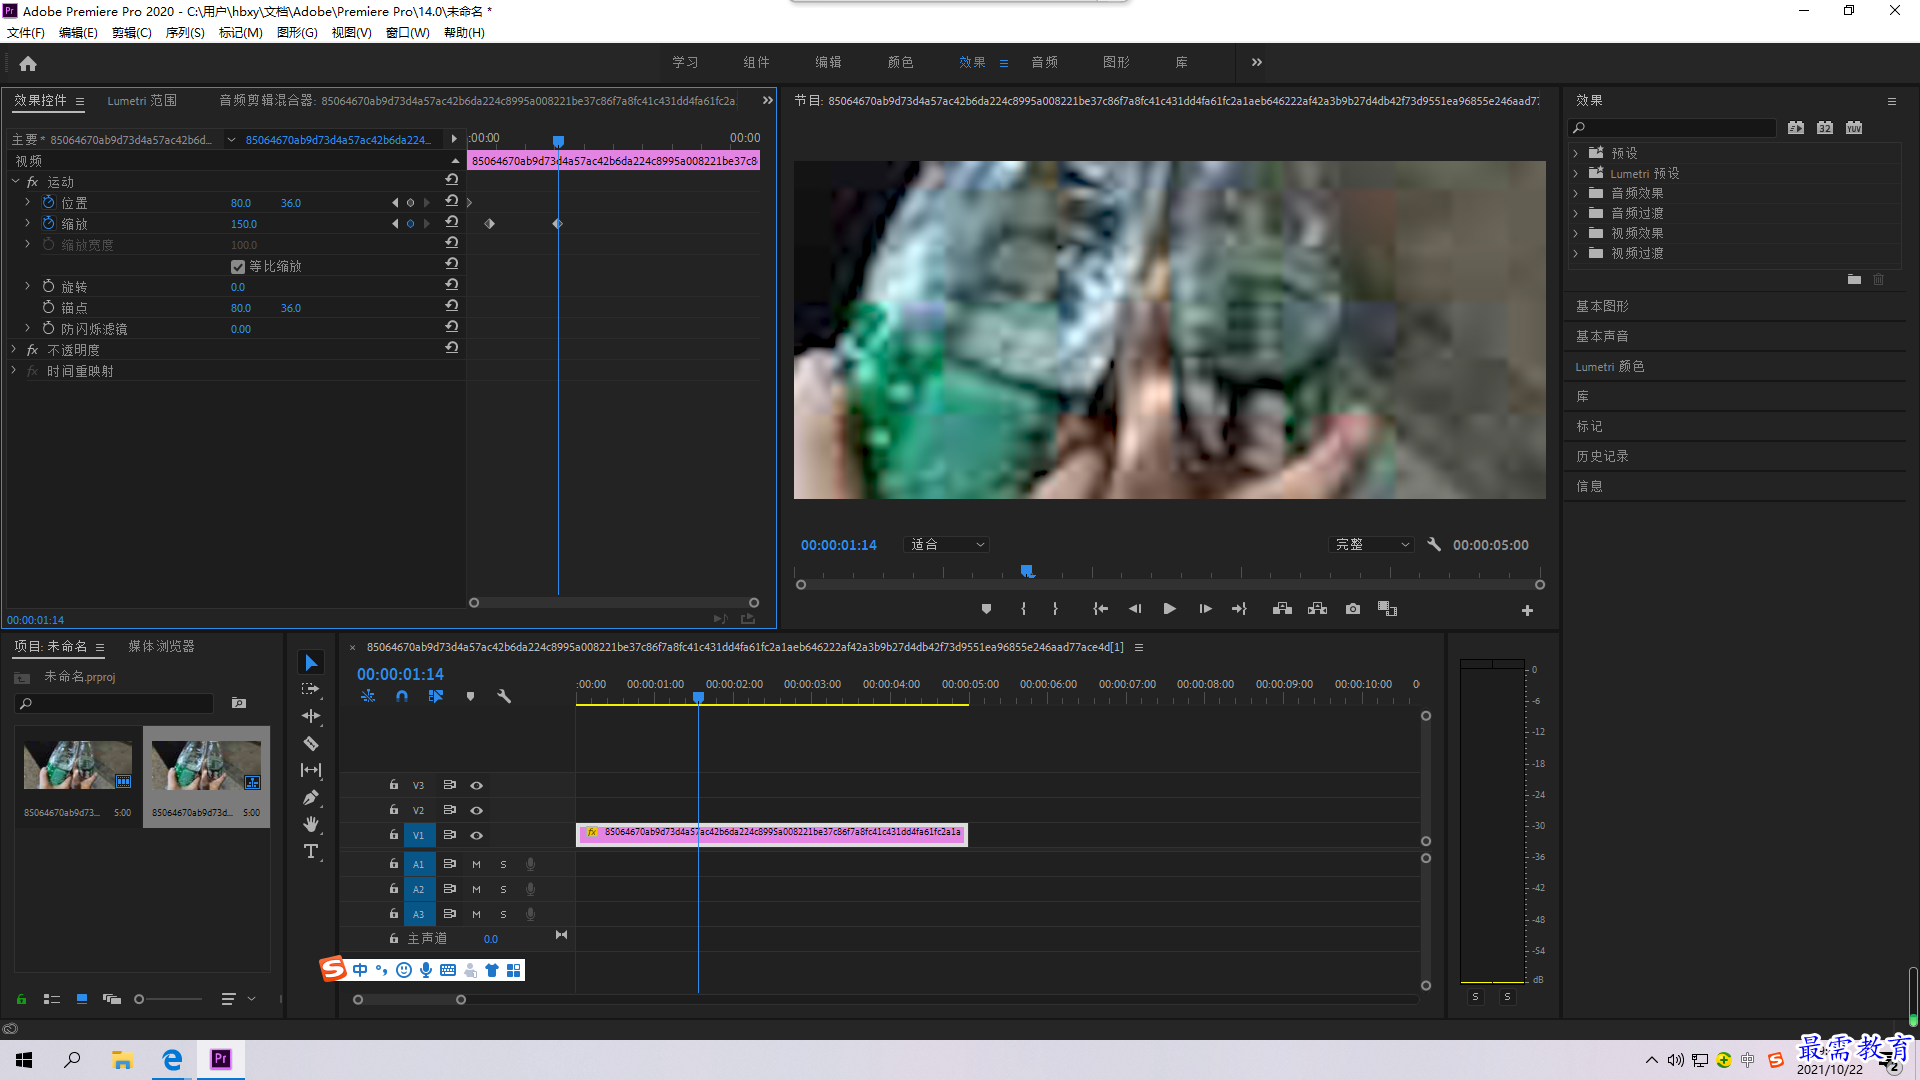Viewport: 1920px width, 1080px height.
Task: Toggle lock on V1 track
Action: [x=393, y=835]
